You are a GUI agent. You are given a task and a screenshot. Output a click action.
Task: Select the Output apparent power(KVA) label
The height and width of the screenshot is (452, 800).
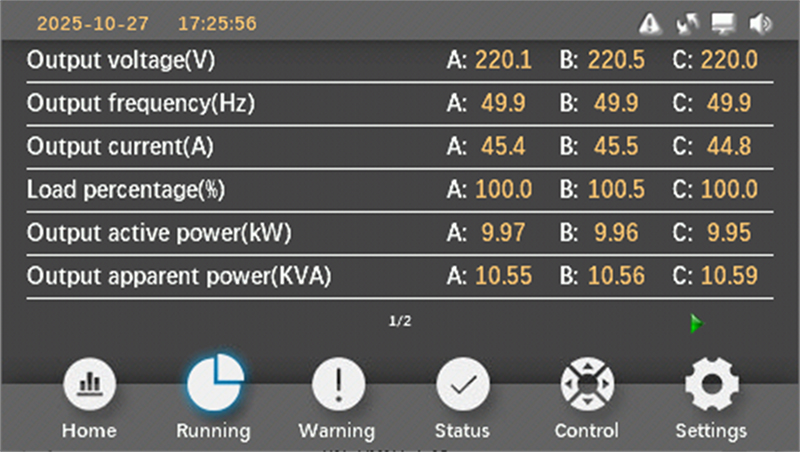(179, 277)
